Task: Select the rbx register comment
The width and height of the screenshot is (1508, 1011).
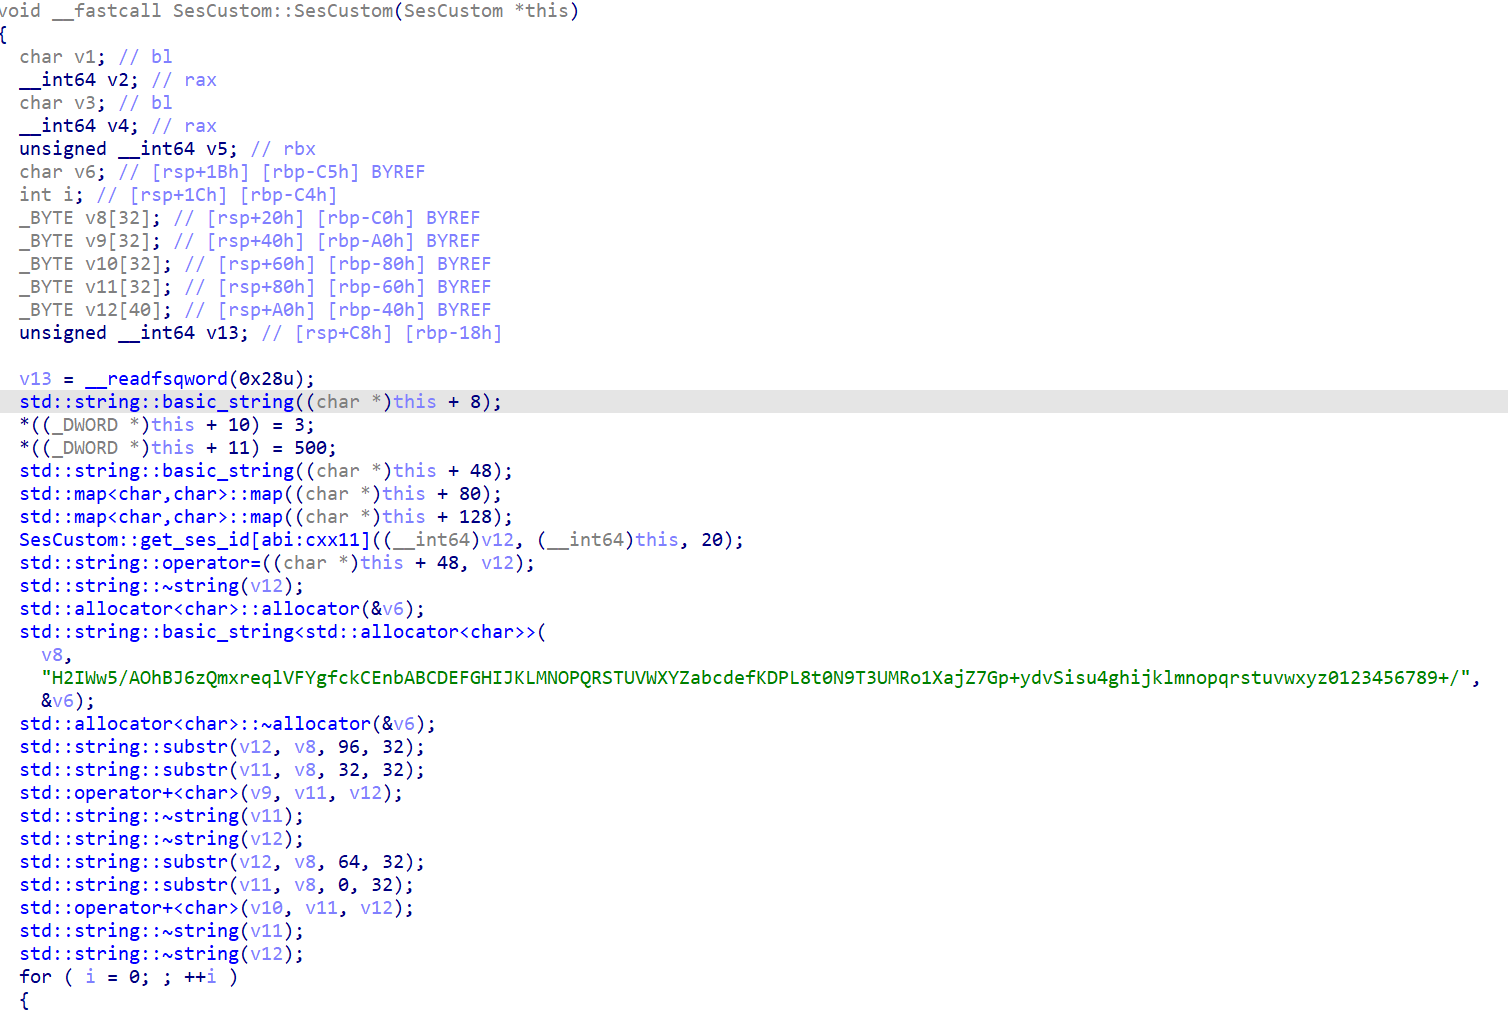Action: click(299, 149)
